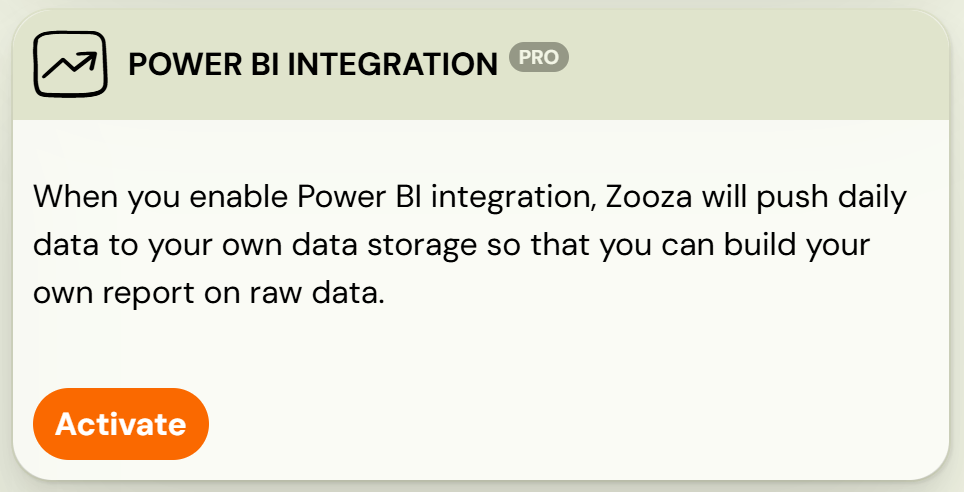Viewport: 964px width, 492px height.
Task: Click the PRO badge beside the title
Action: 539,57
